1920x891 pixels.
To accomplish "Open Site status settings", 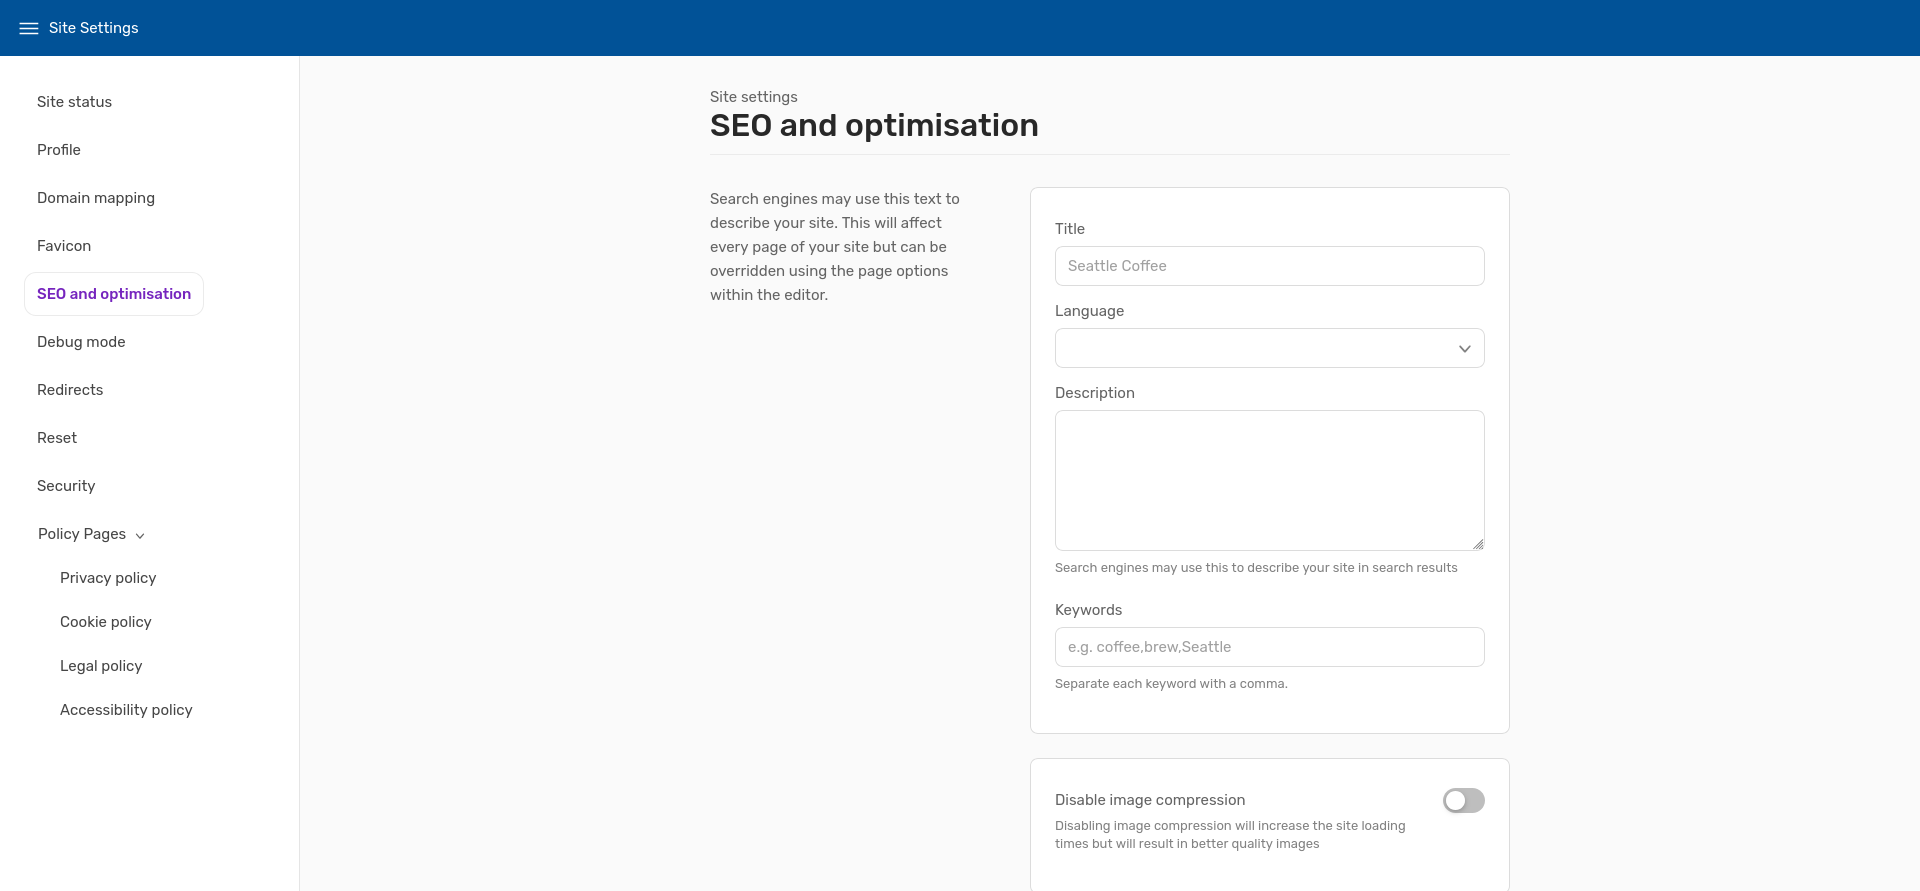I will tap(74, 102).
